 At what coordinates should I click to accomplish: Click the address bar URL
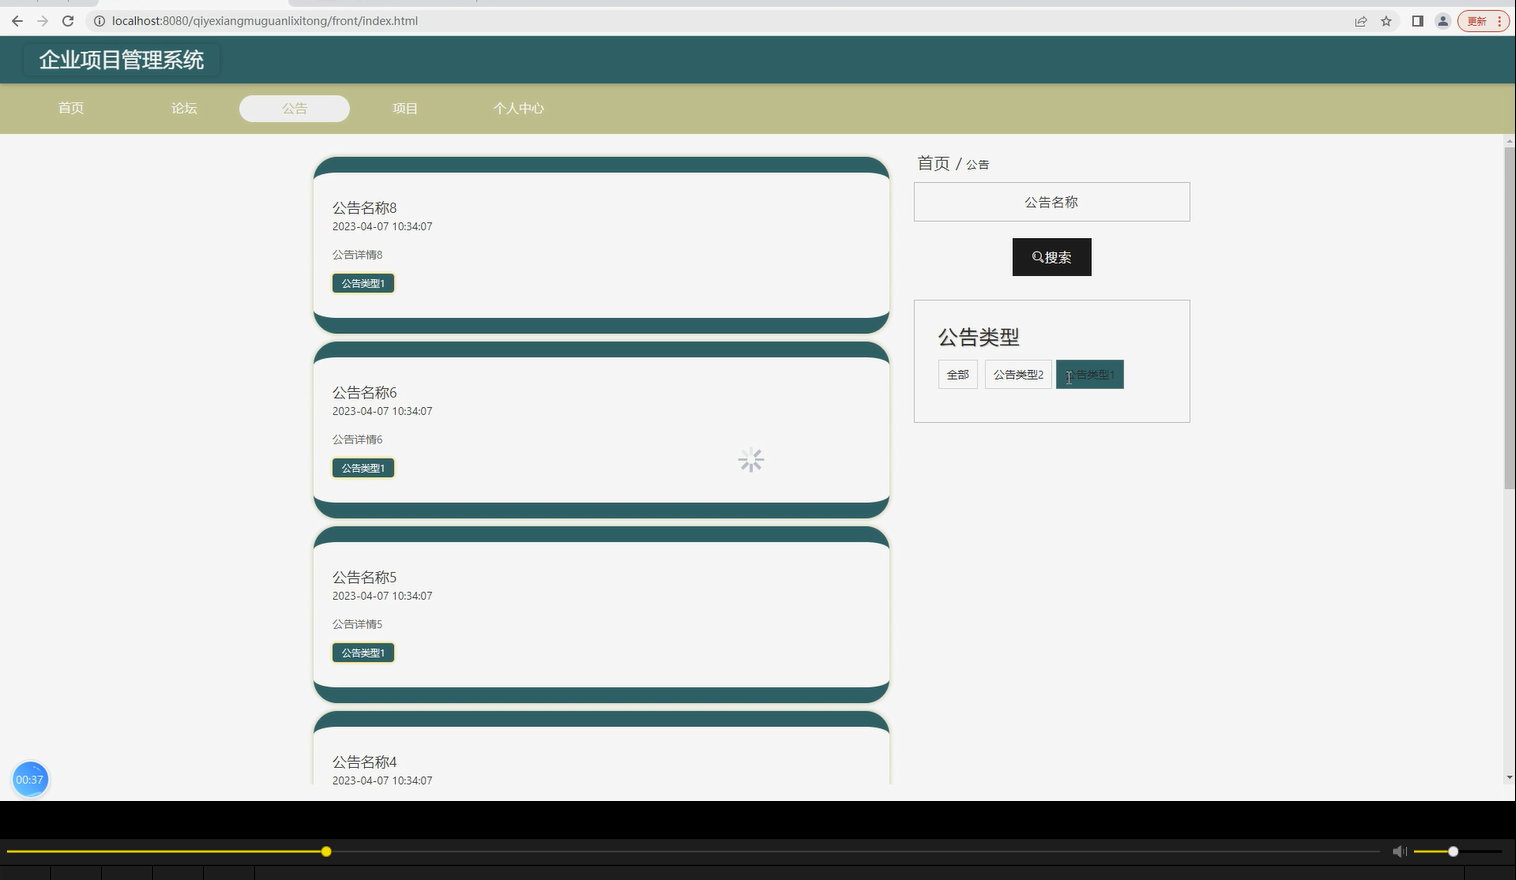265,21
